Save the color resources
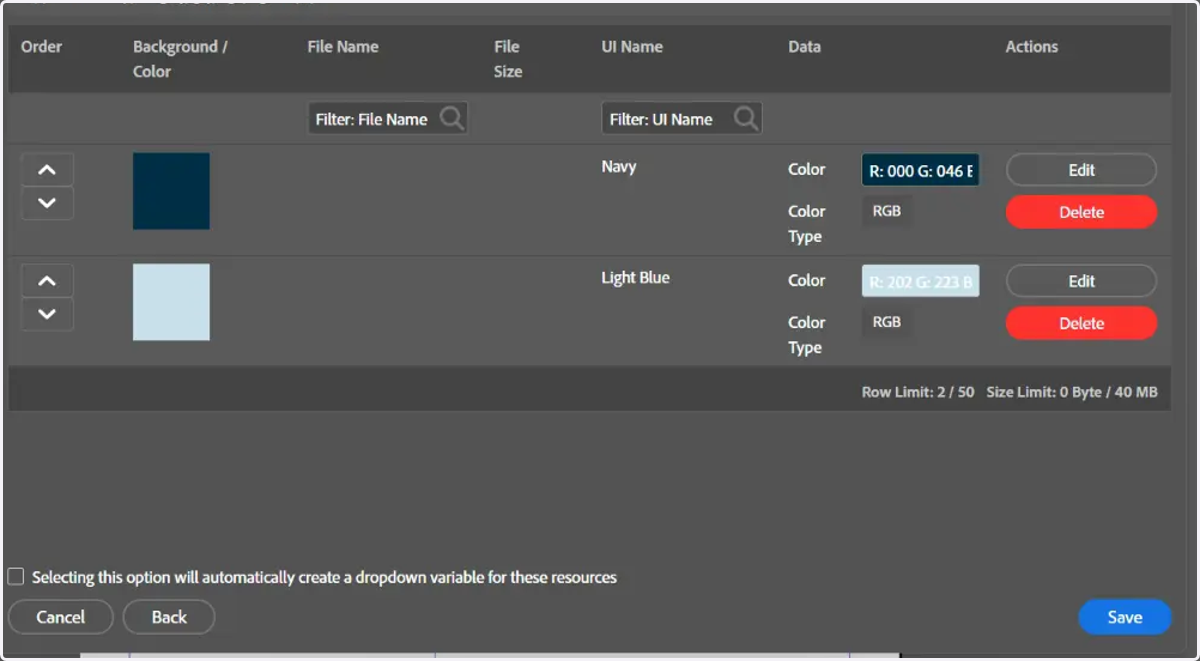 click(1125, 617)
